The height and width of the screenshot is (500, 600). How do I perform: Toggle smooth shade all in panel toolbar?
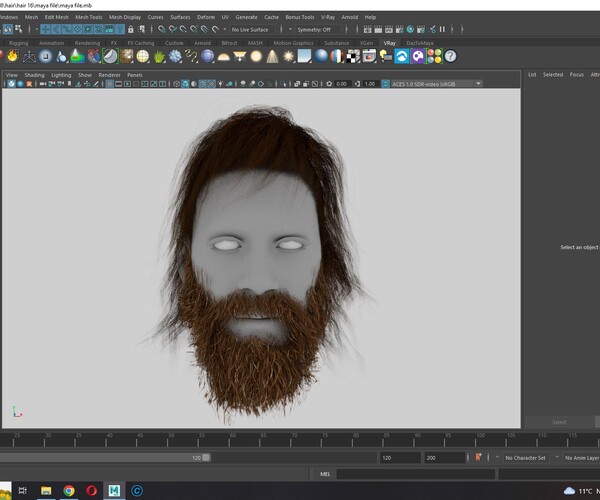tap(186, 84)
